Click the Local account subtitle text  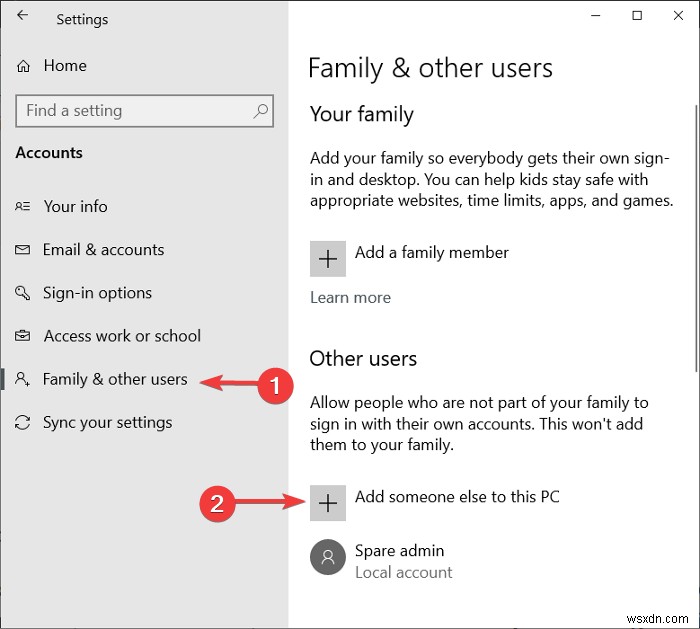404,572
